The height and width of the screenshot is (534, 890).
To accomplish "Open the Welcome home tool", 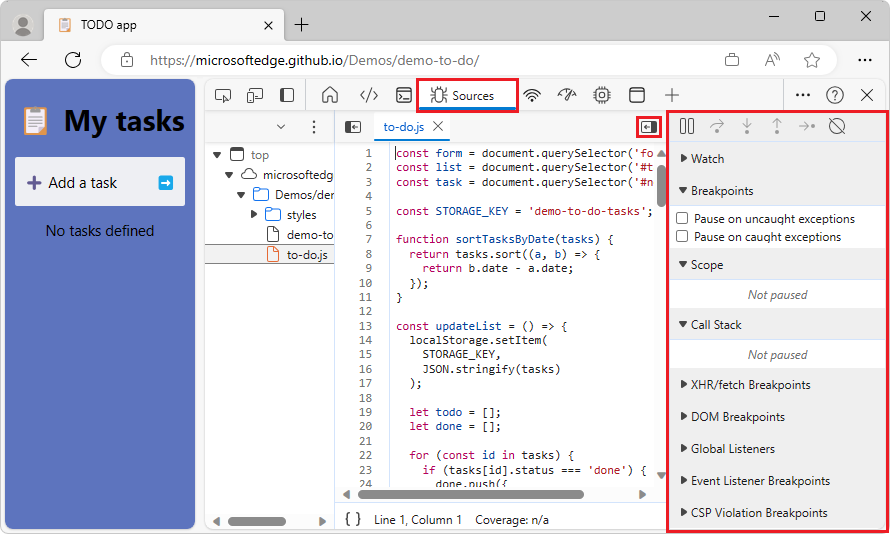I will (x=330, y=95).
